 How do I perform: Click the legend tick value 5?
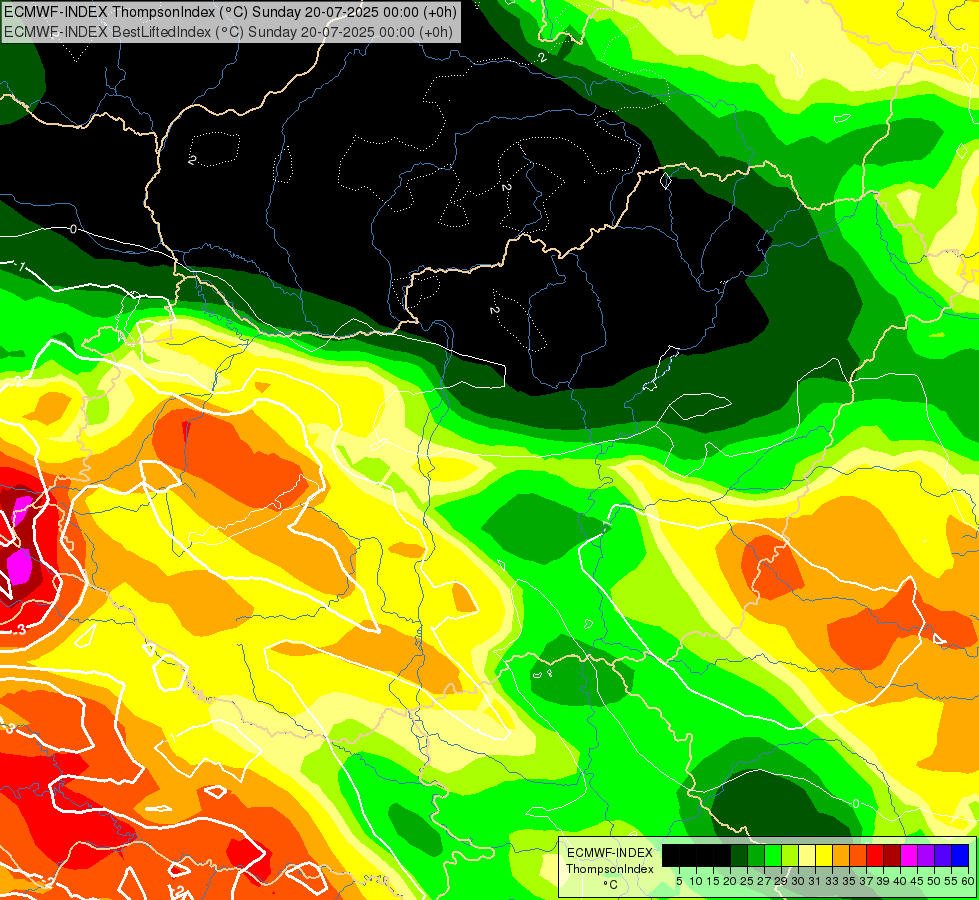[x=679, y=881]
